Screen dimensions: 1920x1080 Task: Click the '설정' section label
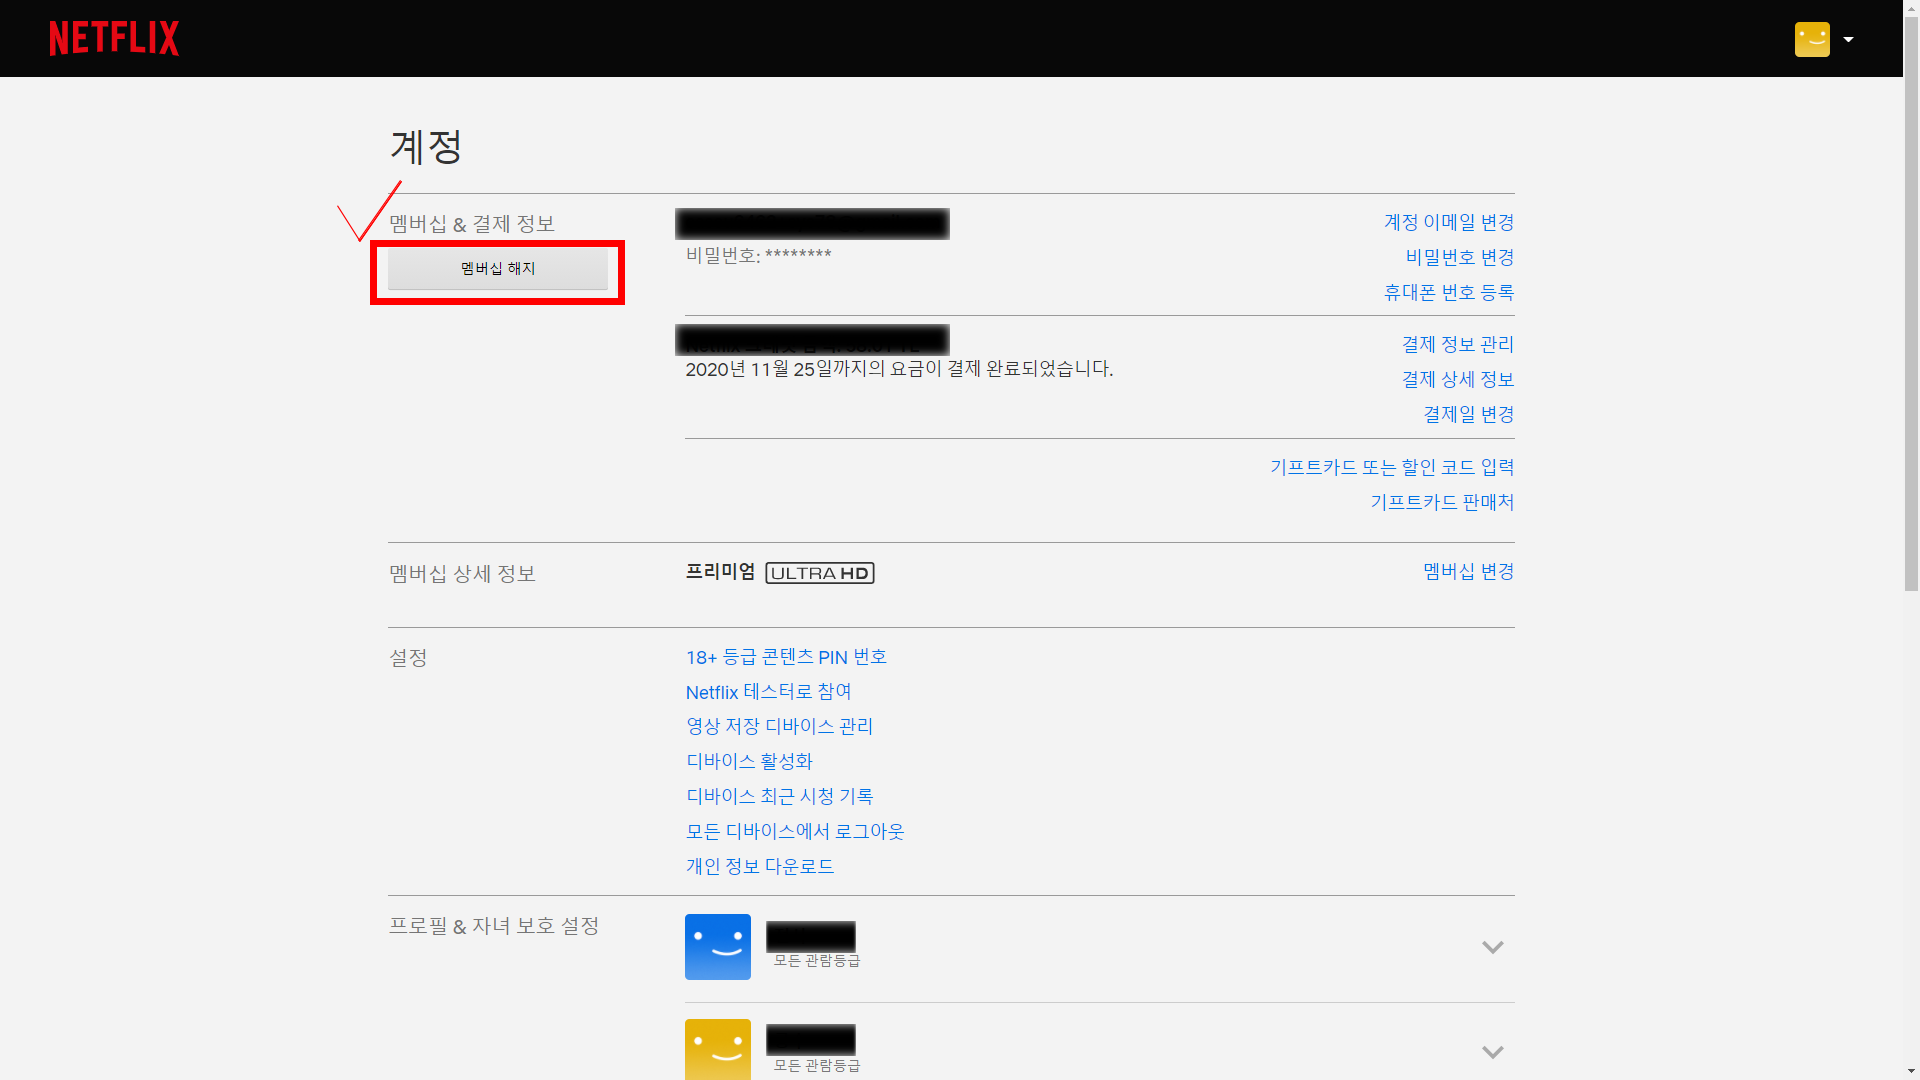tap(408, 658)
